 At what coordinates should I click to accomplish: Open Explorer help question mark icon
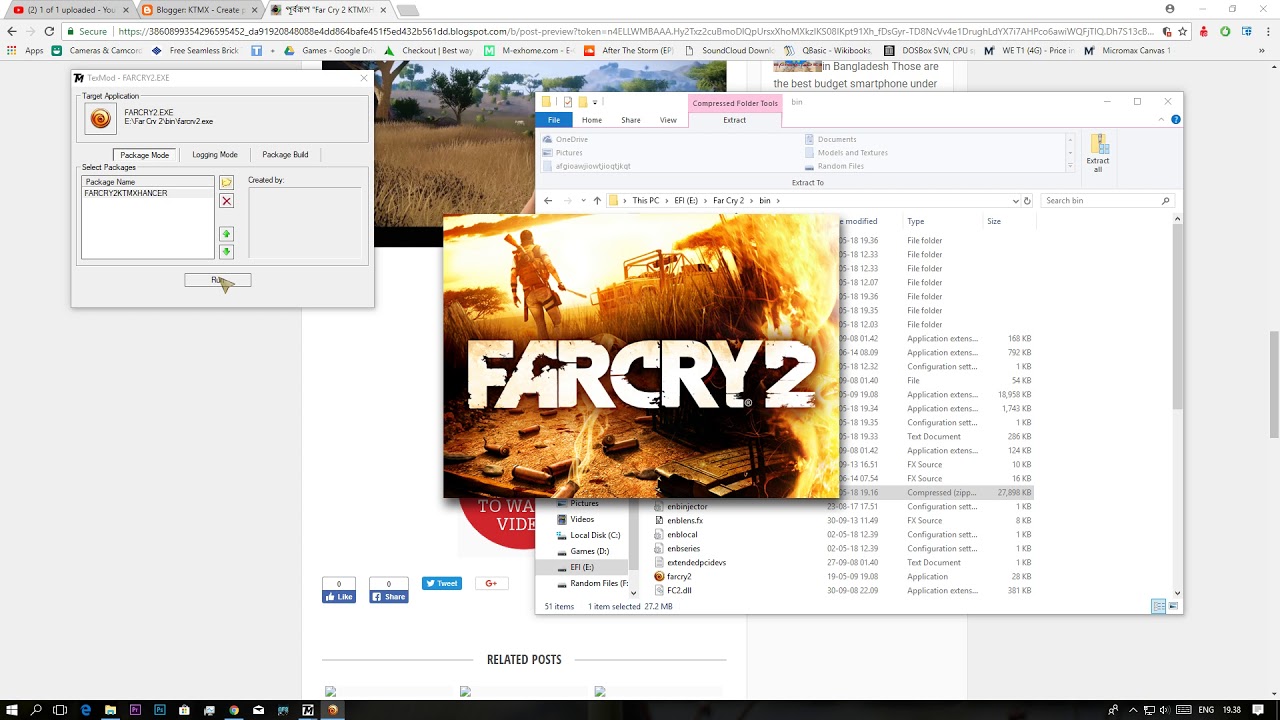(x=1176, y=119)
